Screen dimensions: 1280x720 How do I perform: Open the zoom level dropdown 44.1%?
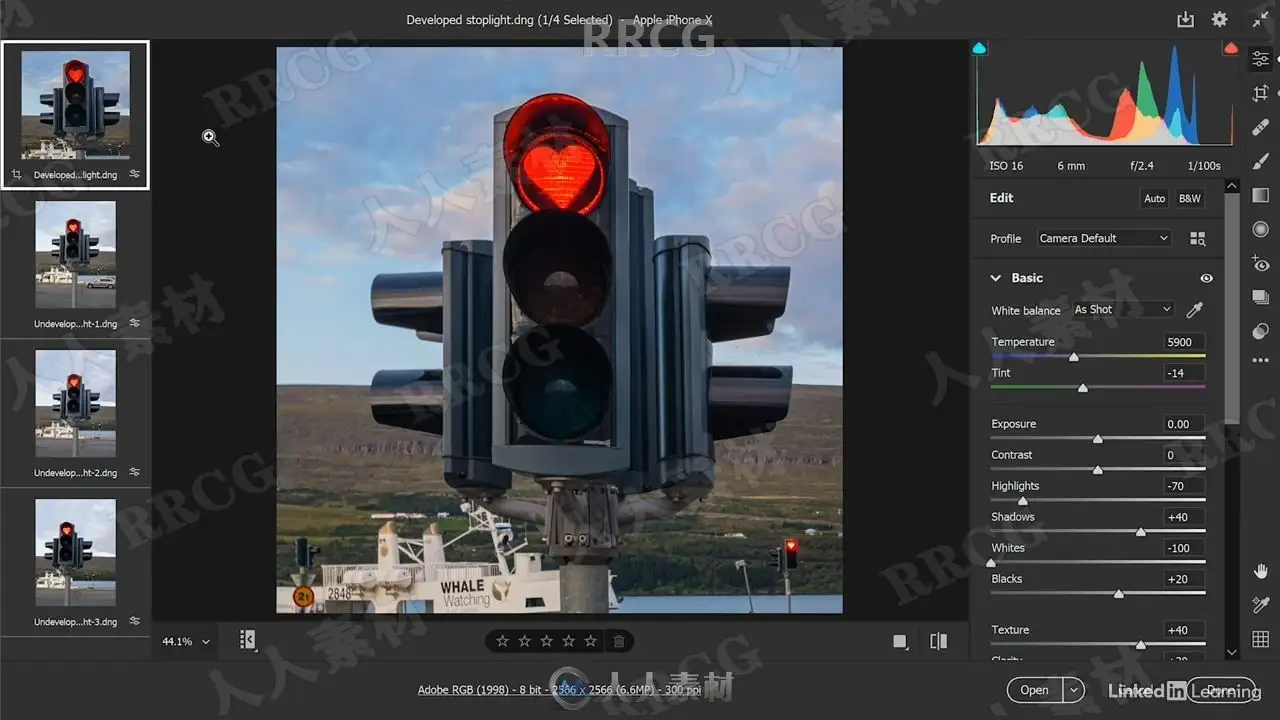[186, 642]
